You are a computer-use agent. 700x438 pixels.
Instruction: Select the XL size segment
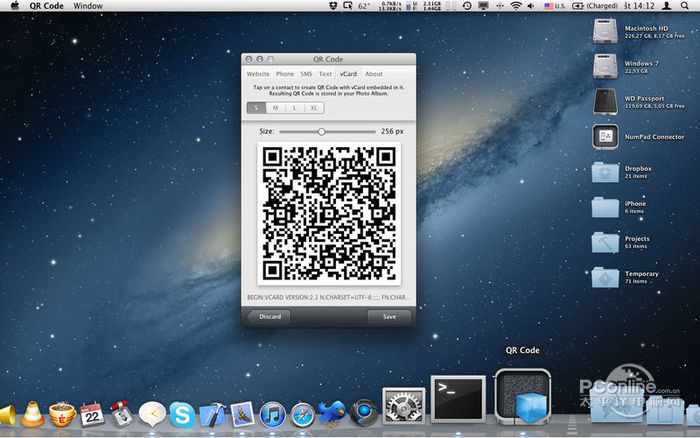[314, 108]
